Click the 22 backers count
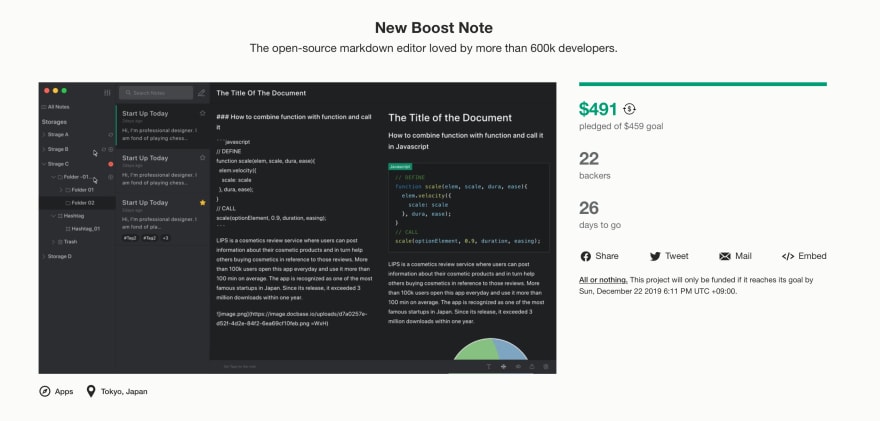880x421 pixels. [x=589, y=159]
